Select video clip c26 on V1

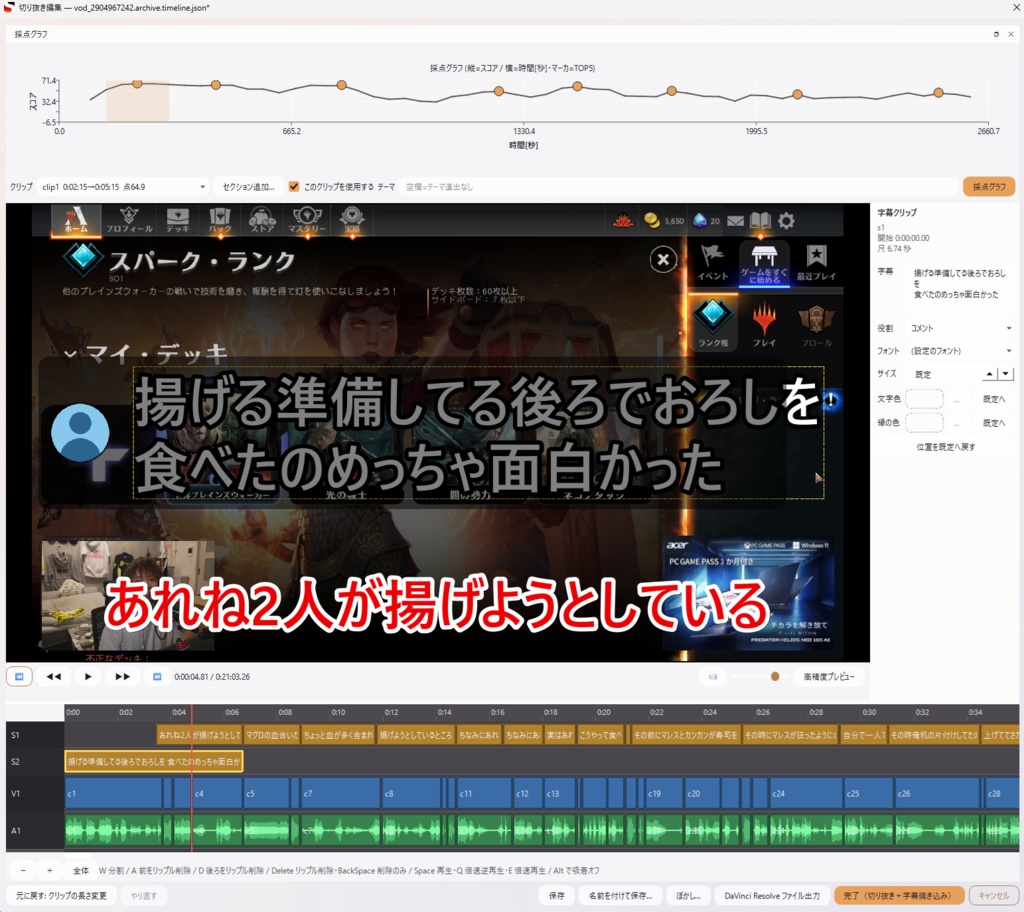pyautogui.click(x=938, y=793)
